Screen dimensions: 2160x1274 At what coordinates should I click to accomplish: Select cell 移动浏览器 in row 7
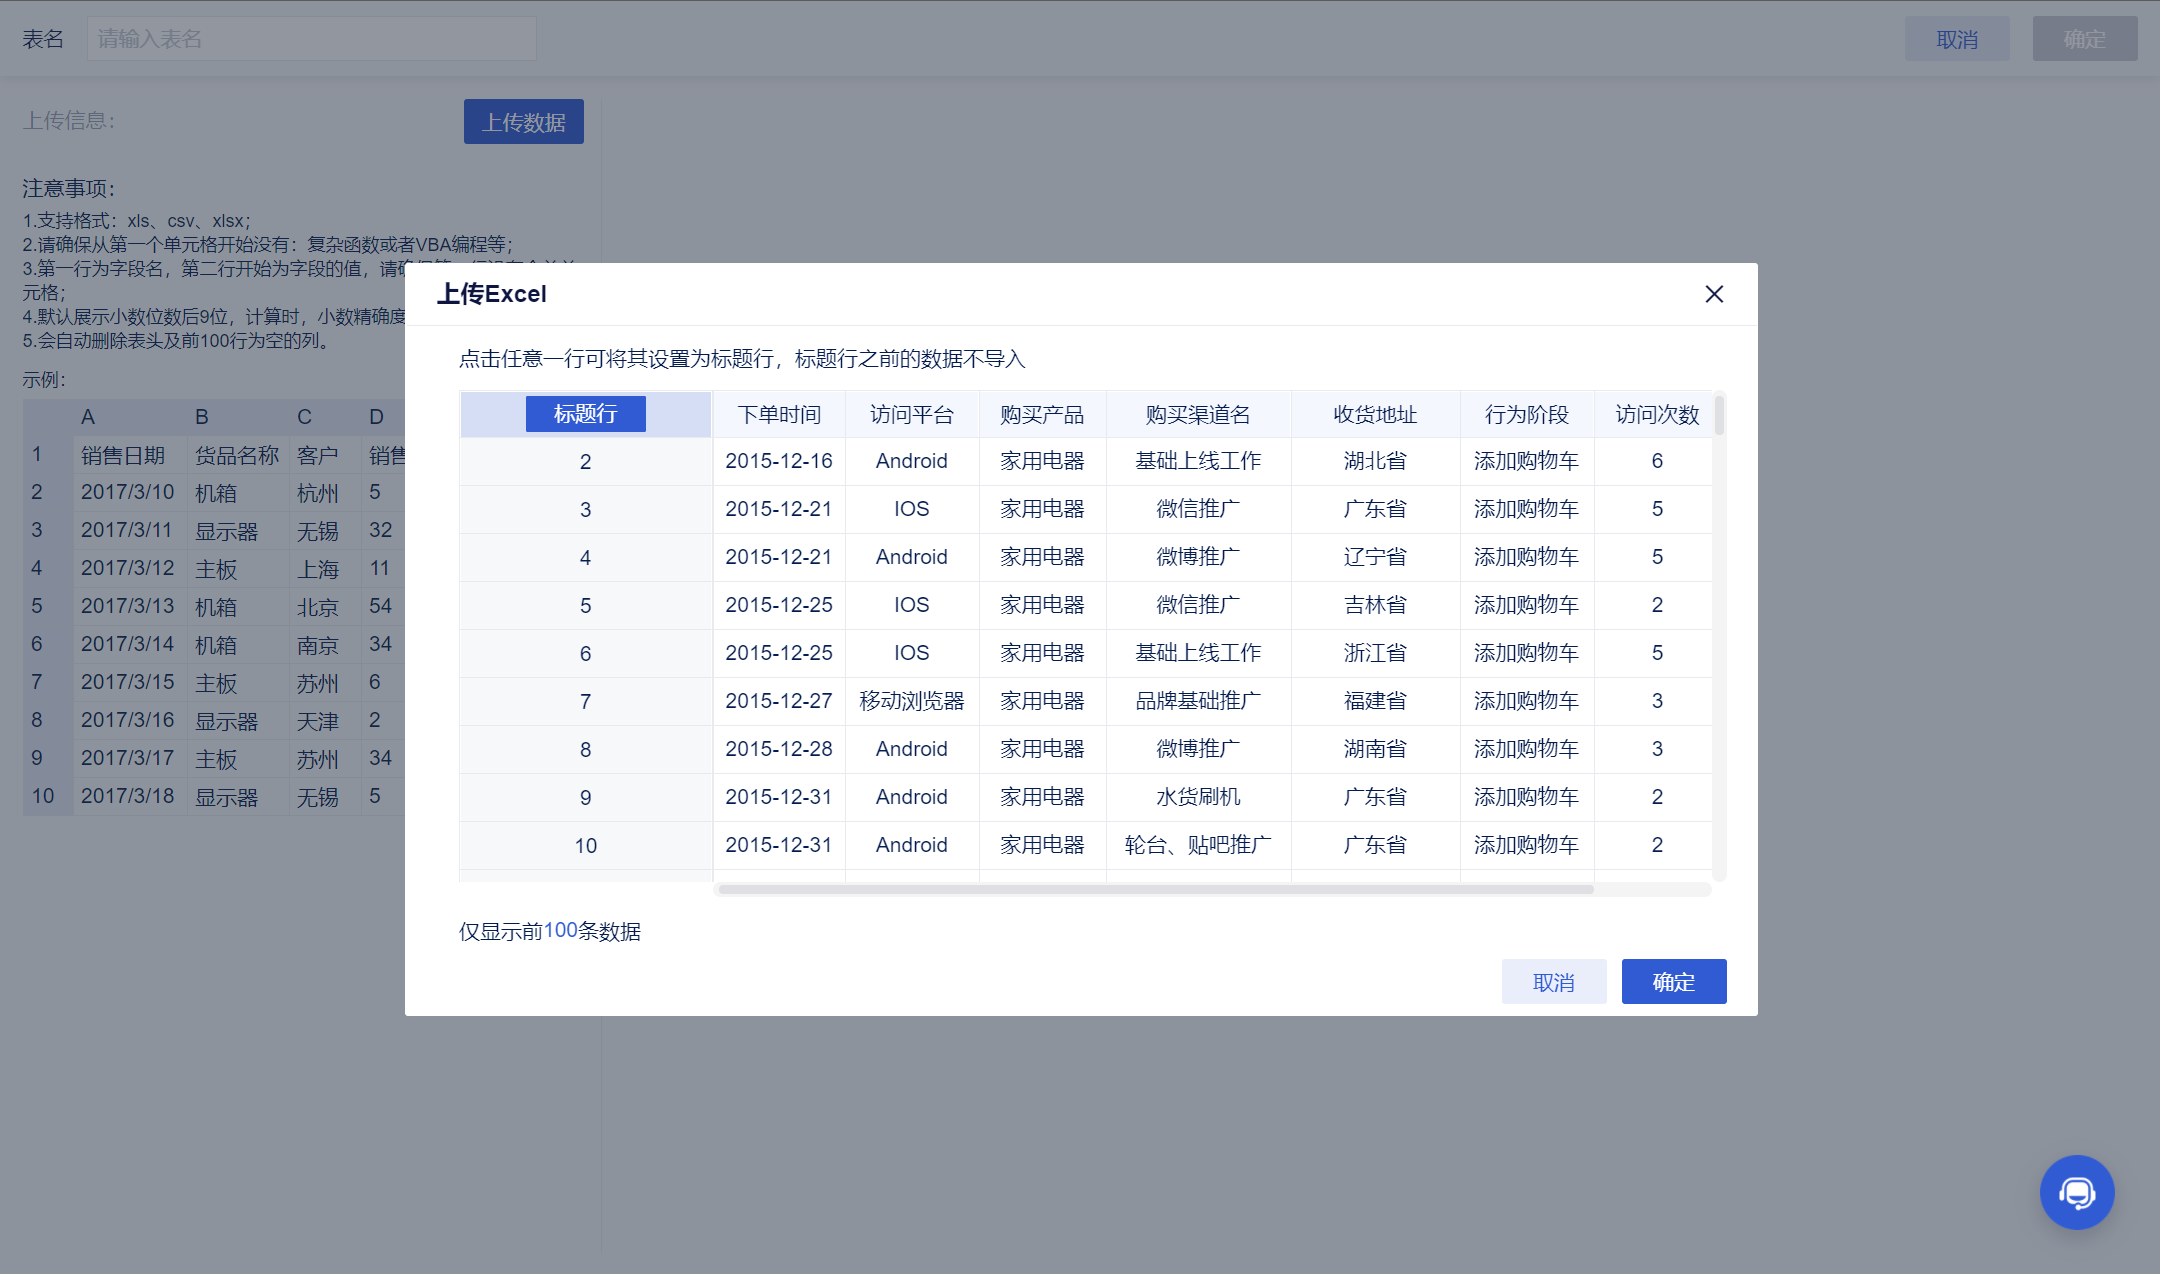point(911,702)
